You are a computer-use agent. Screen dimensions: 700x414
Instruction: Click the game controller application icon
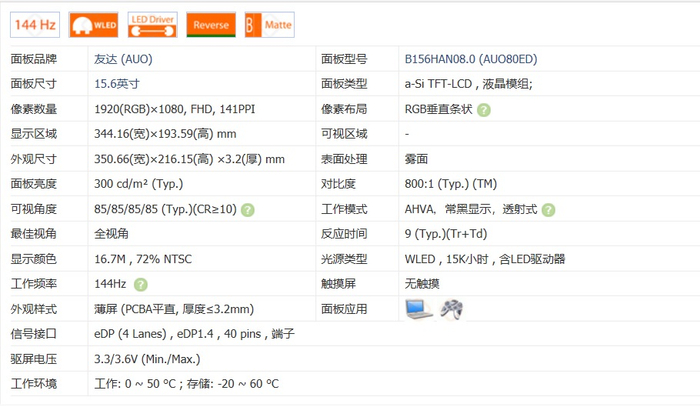click(451, 309)
